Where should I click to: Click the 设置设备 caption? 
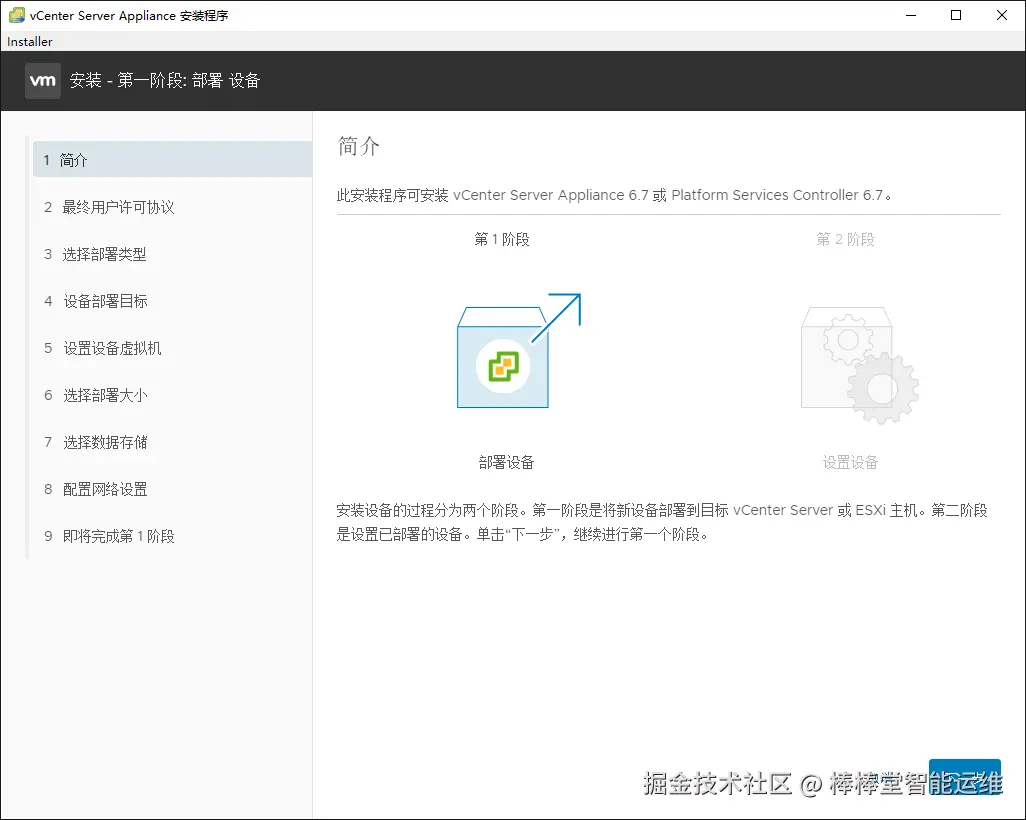click(x=850, y=463)
